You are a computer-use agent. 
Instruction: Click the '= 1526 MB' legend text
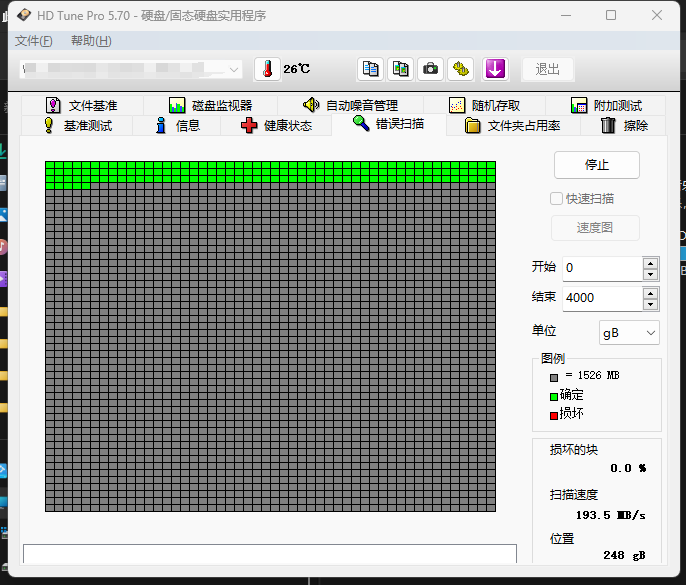(592, 375)
